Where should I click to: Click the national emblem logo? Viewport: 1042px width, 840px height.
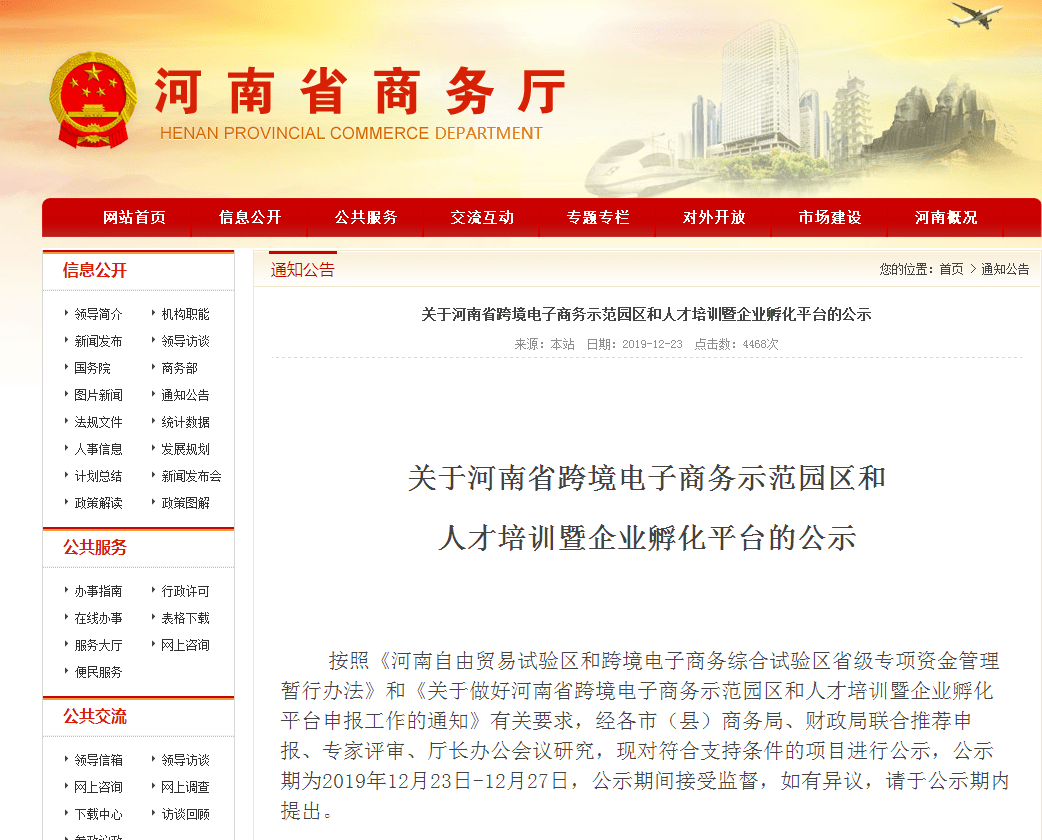[94, 101]
